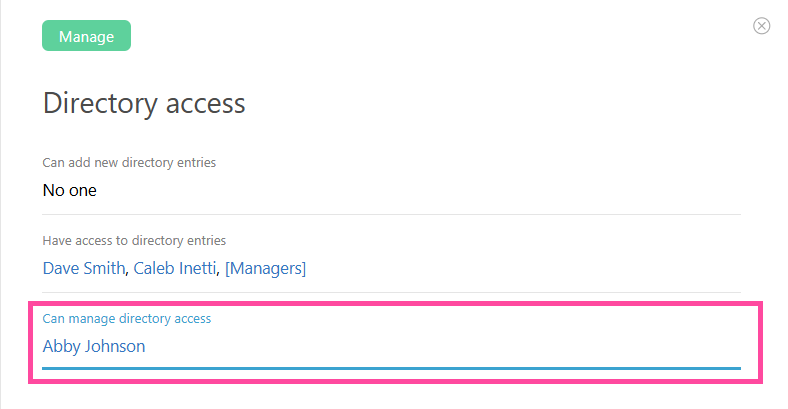Click the Abby Johnson name
This screenshot has height=409, width=788.
pyautogui.click(x=94, y=346)
